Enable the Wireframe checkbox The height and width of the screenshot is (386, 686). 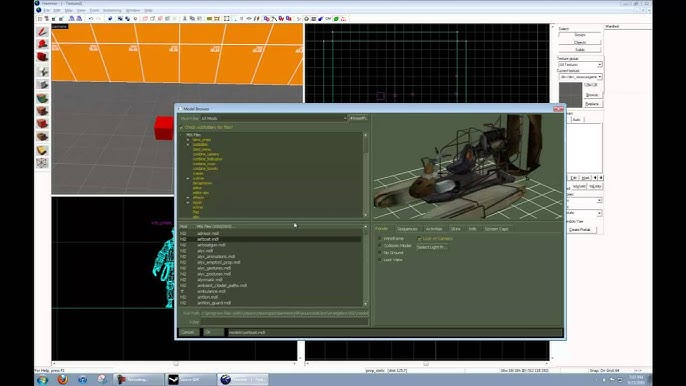pyautogui.click(x=379, y=239)
